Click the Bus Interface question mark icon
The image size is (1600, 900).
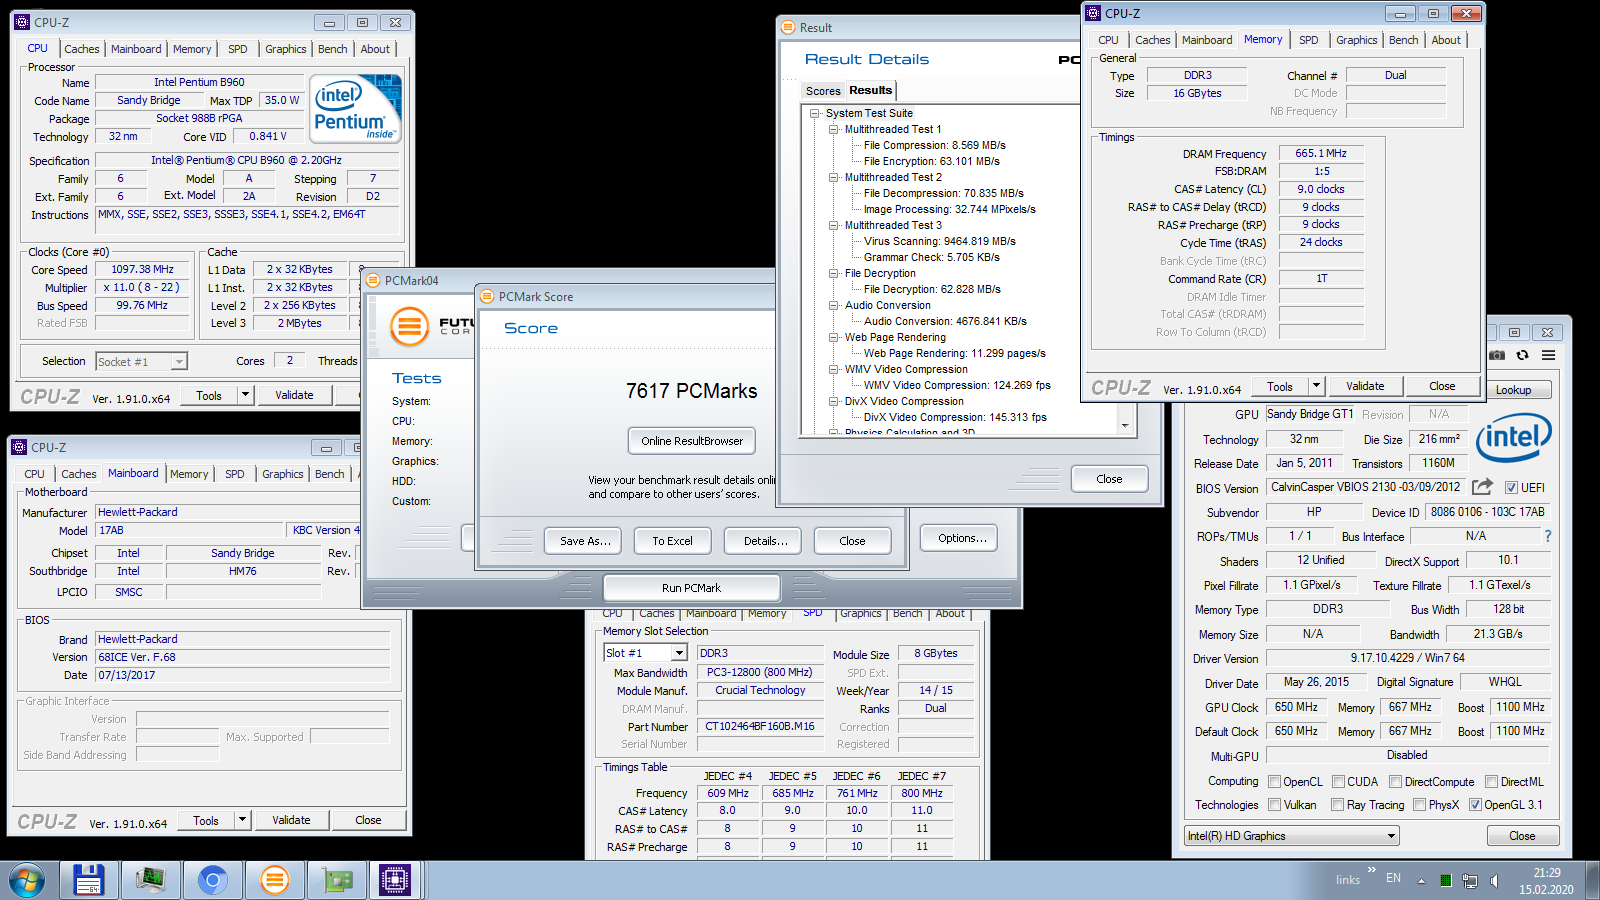pyautogui.click(x=1548, y=536)
